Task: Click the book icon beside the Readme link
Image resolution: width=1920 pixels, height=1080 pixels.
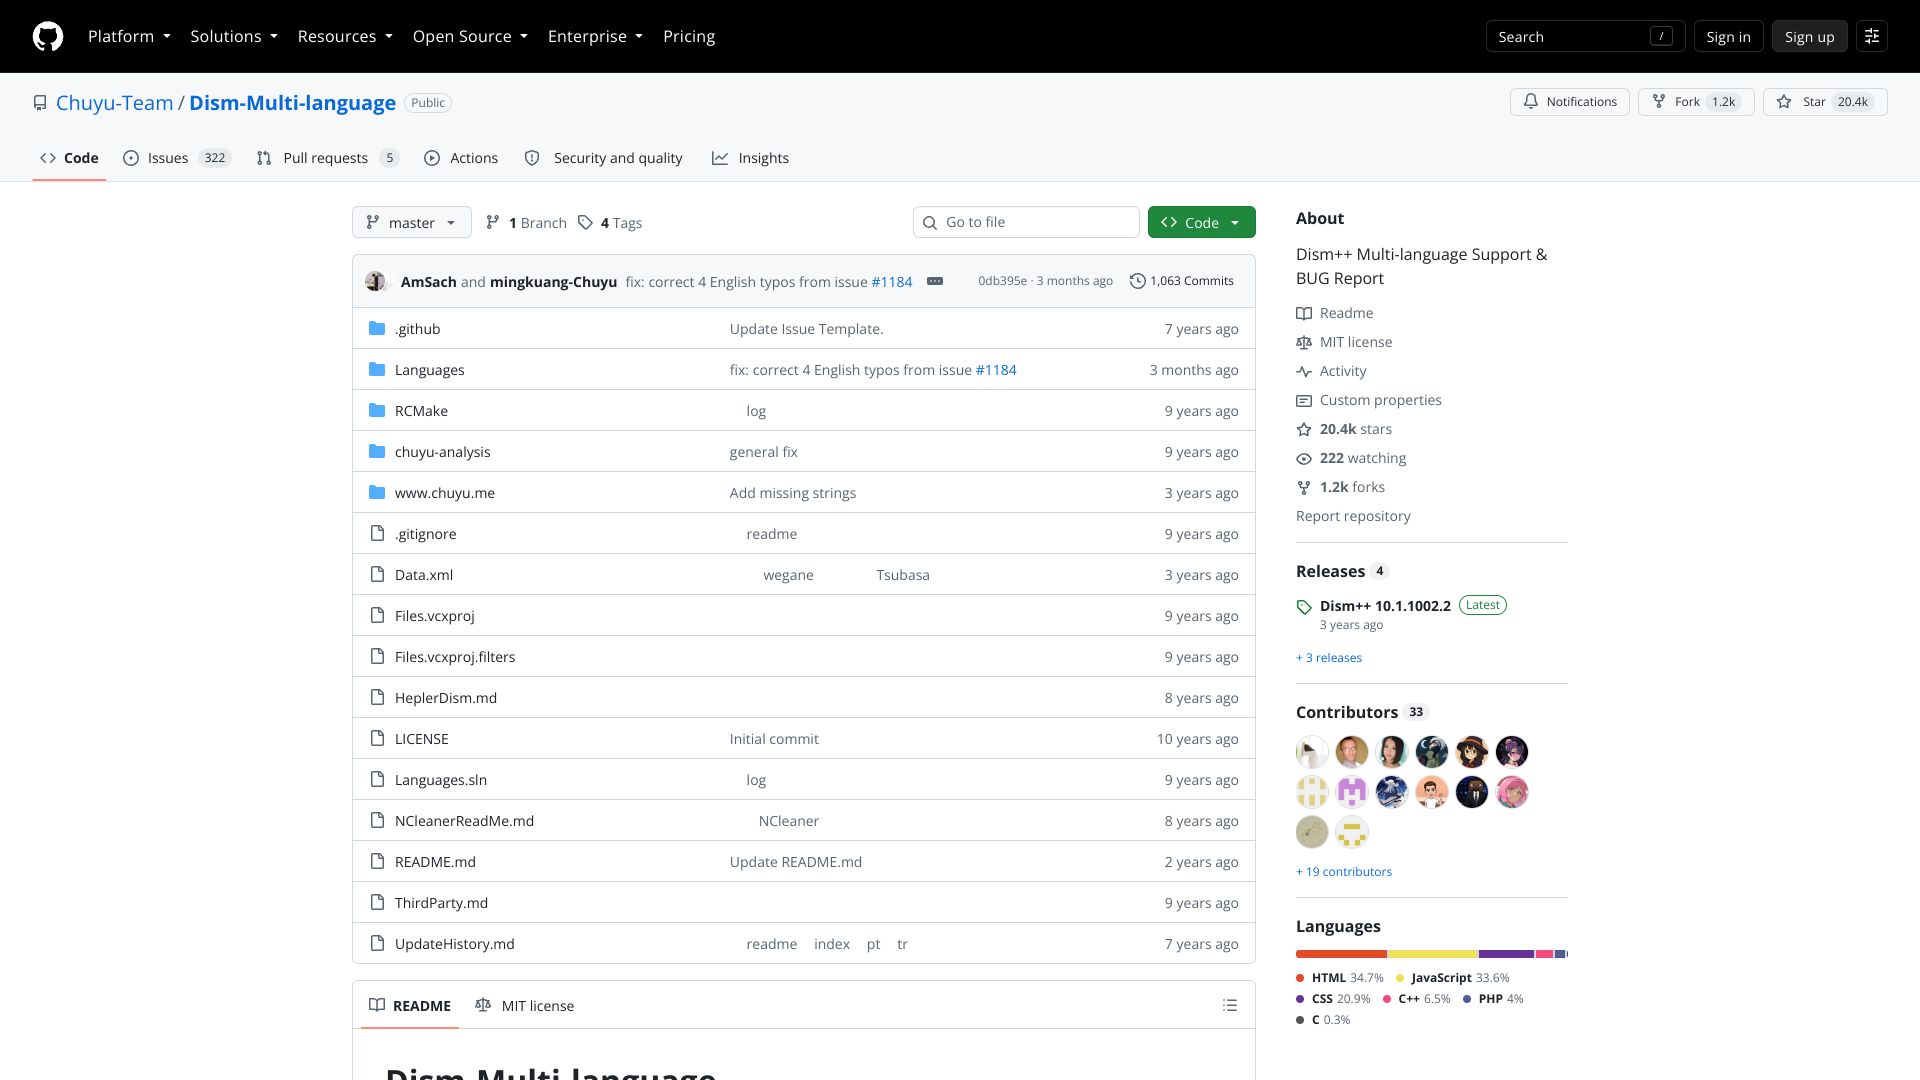Action: (x=1304, y=313)
